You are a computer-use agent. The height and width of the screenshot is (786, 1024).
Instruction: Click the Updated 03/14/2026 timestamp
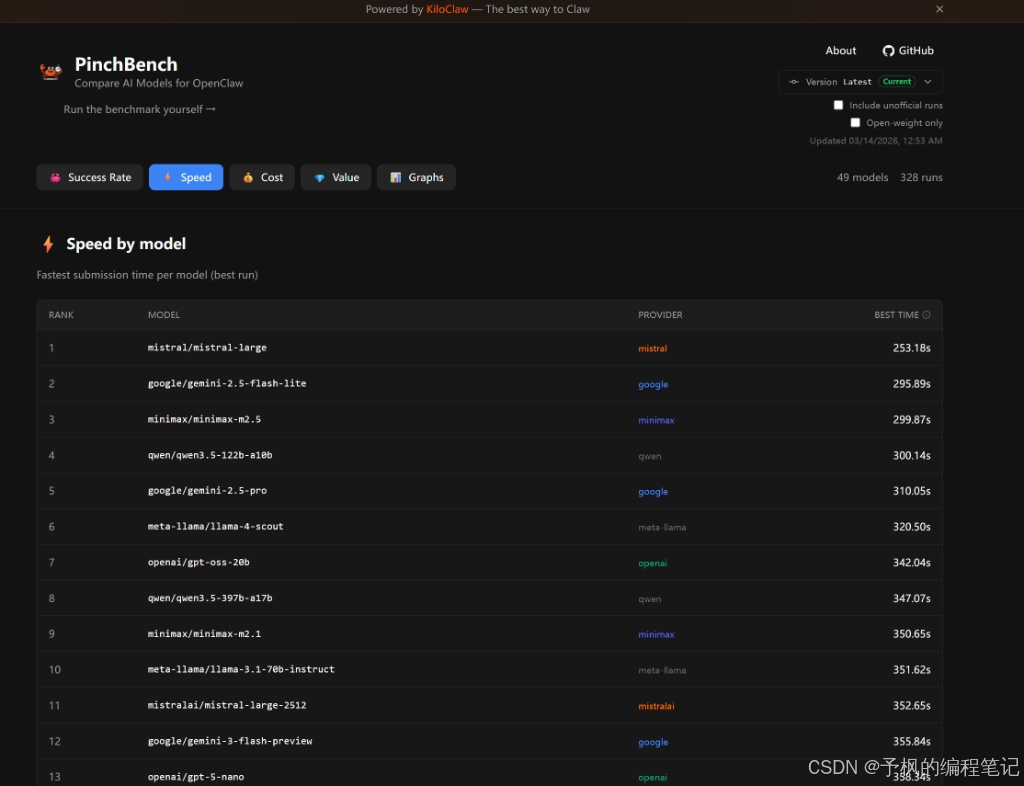click(876, 140)
